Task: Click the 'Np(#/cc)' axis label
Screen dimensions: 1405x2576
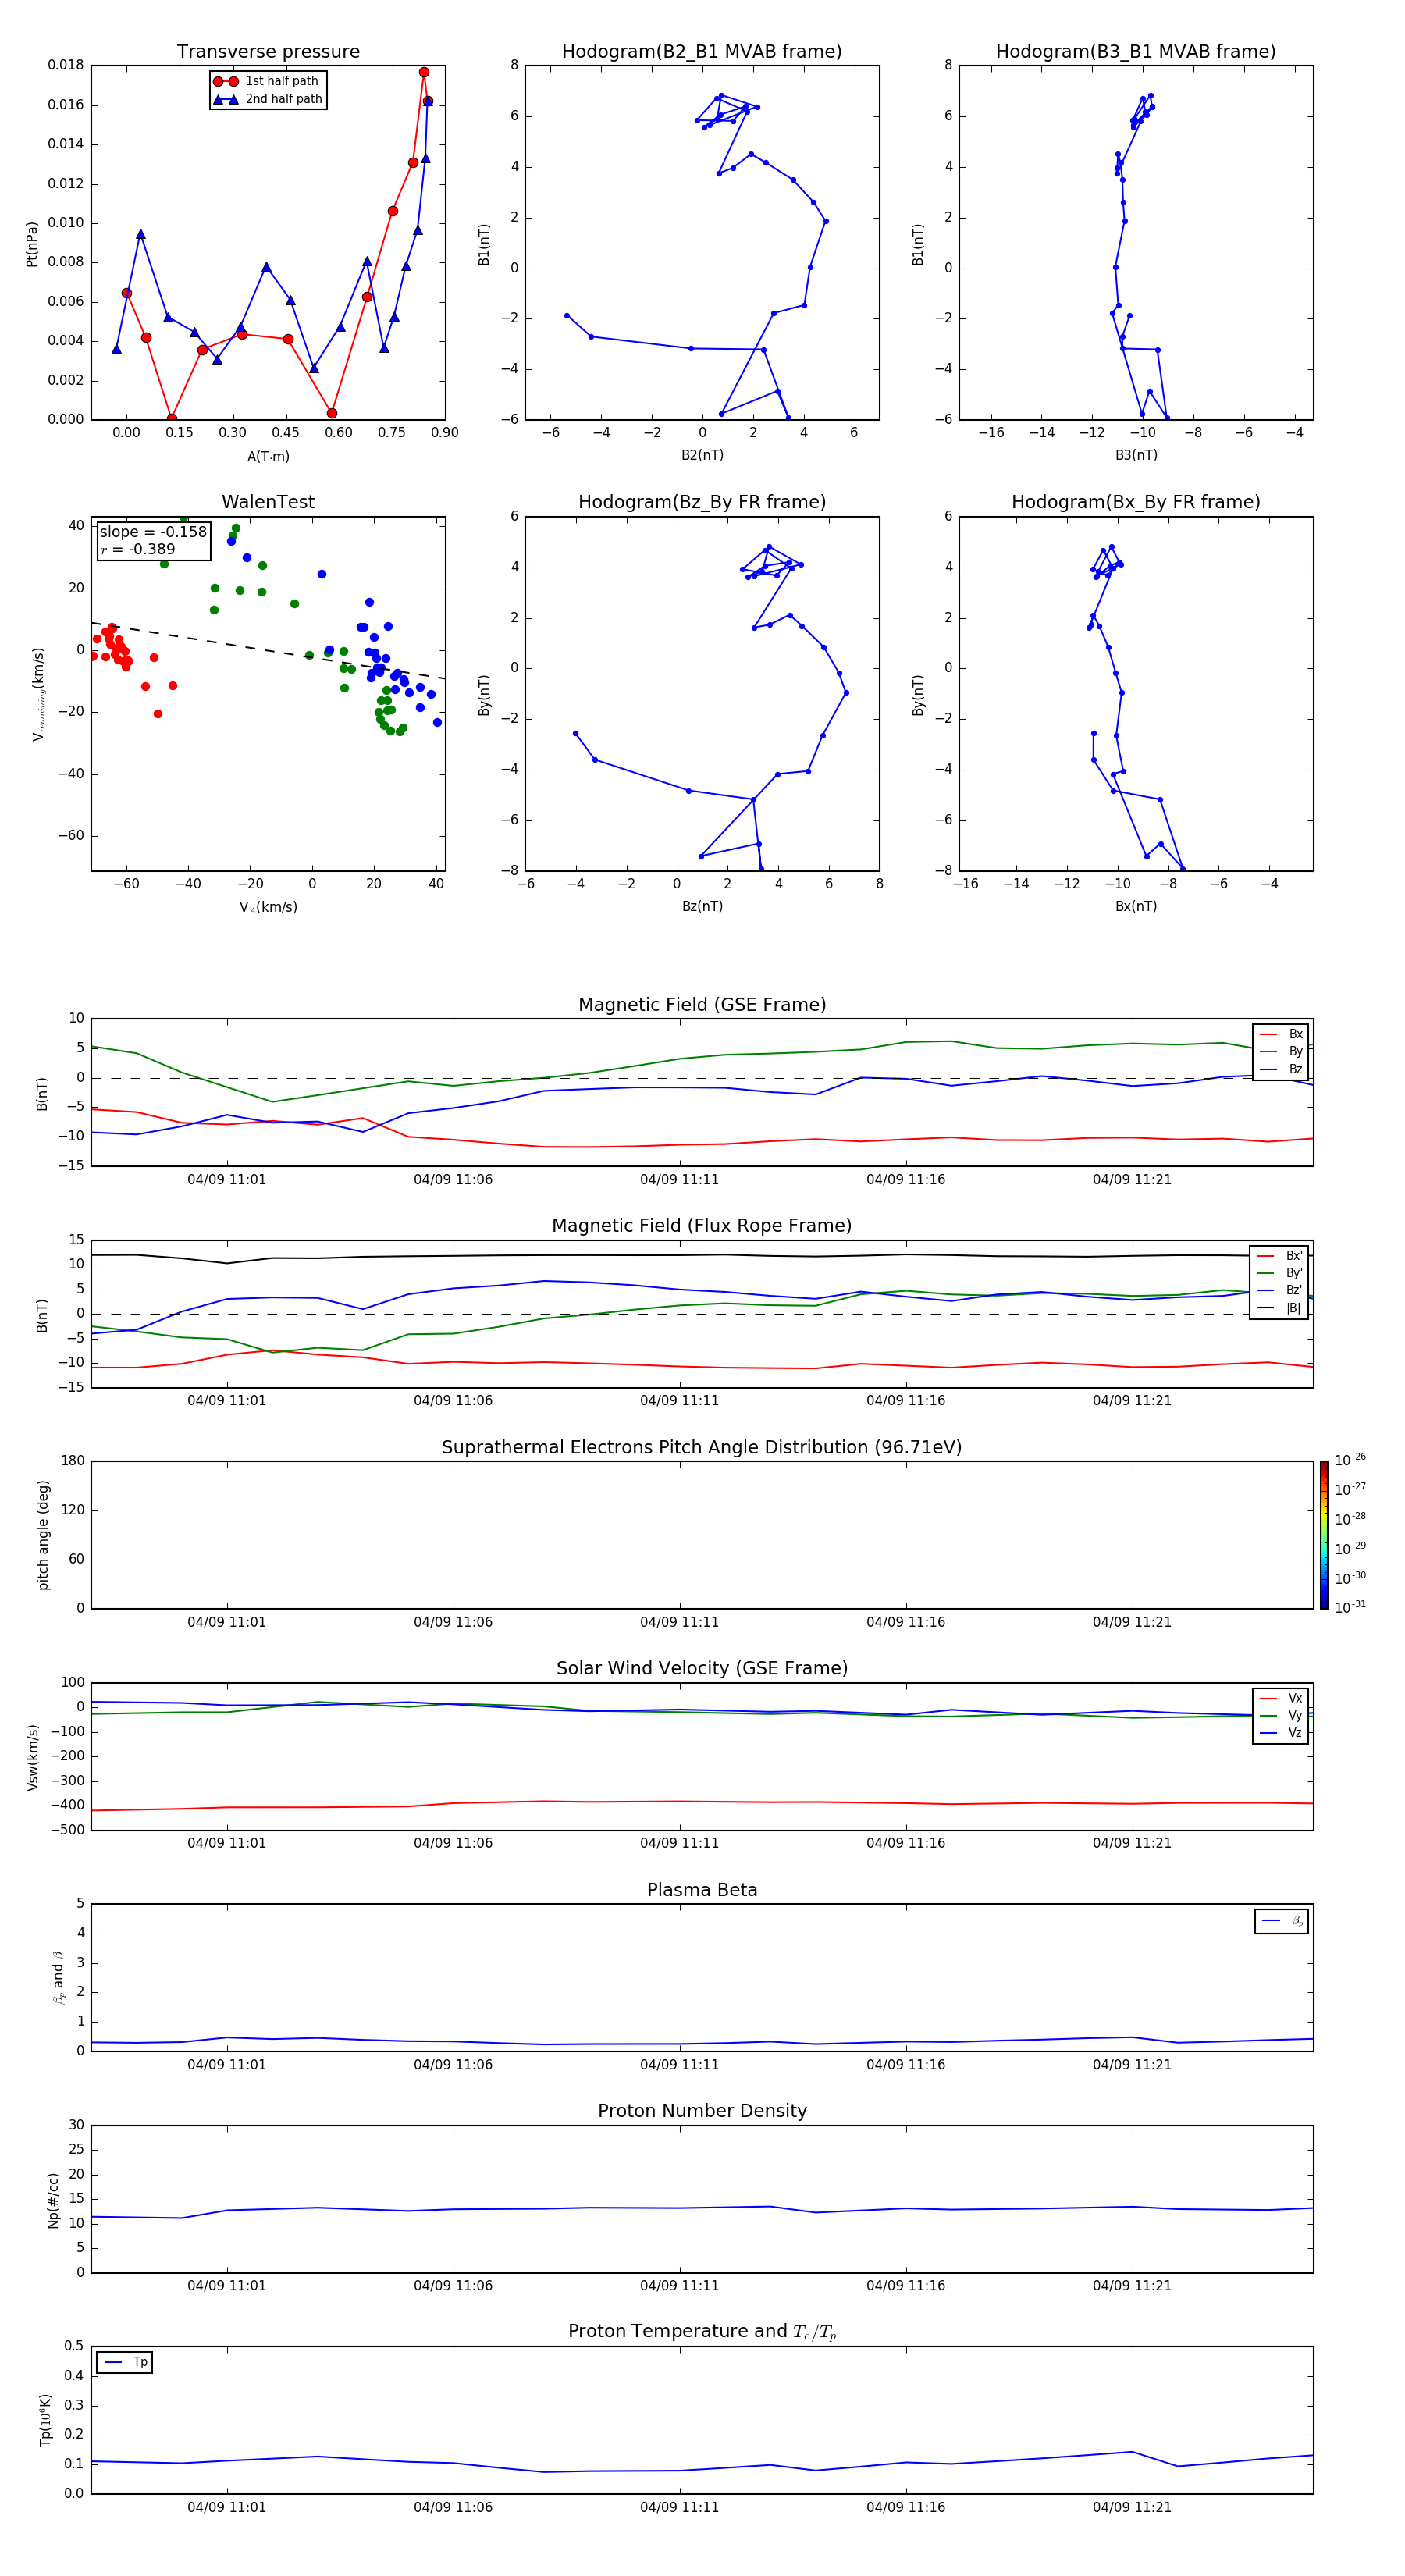Action: pos(53,2200)
